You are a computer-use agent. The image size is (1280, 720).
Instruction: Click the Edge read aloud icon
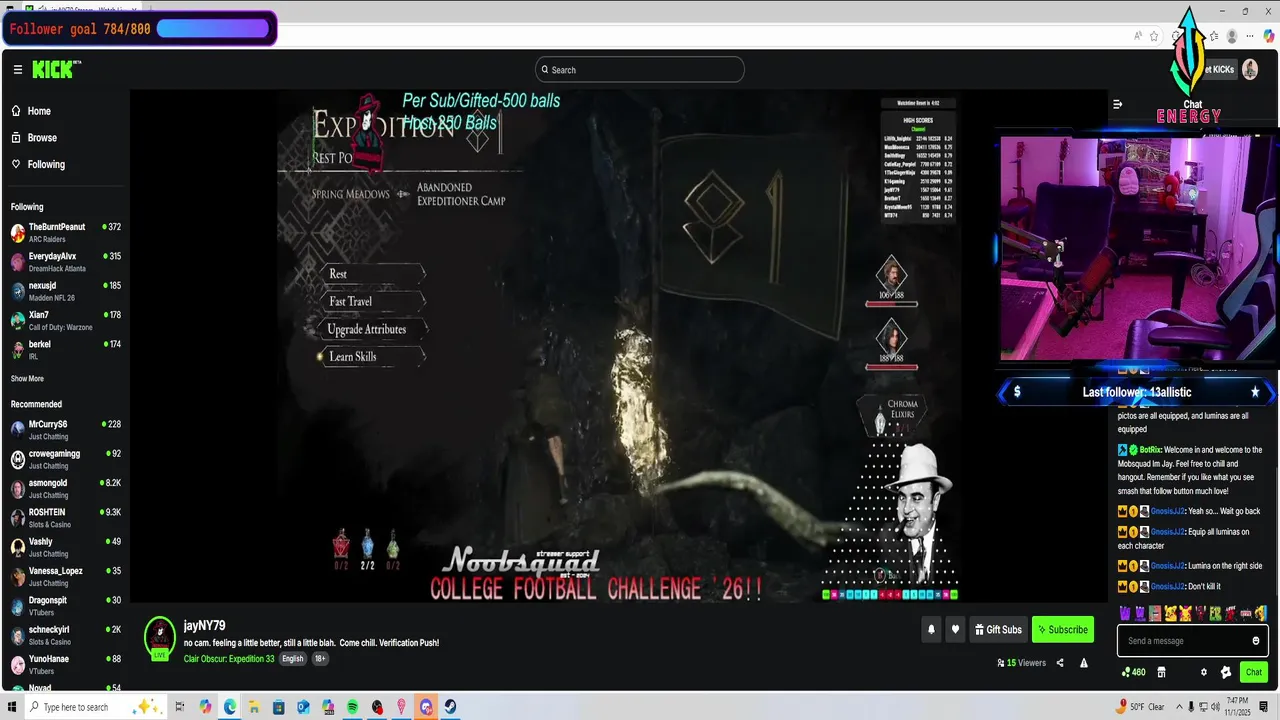pos(1138,36)
